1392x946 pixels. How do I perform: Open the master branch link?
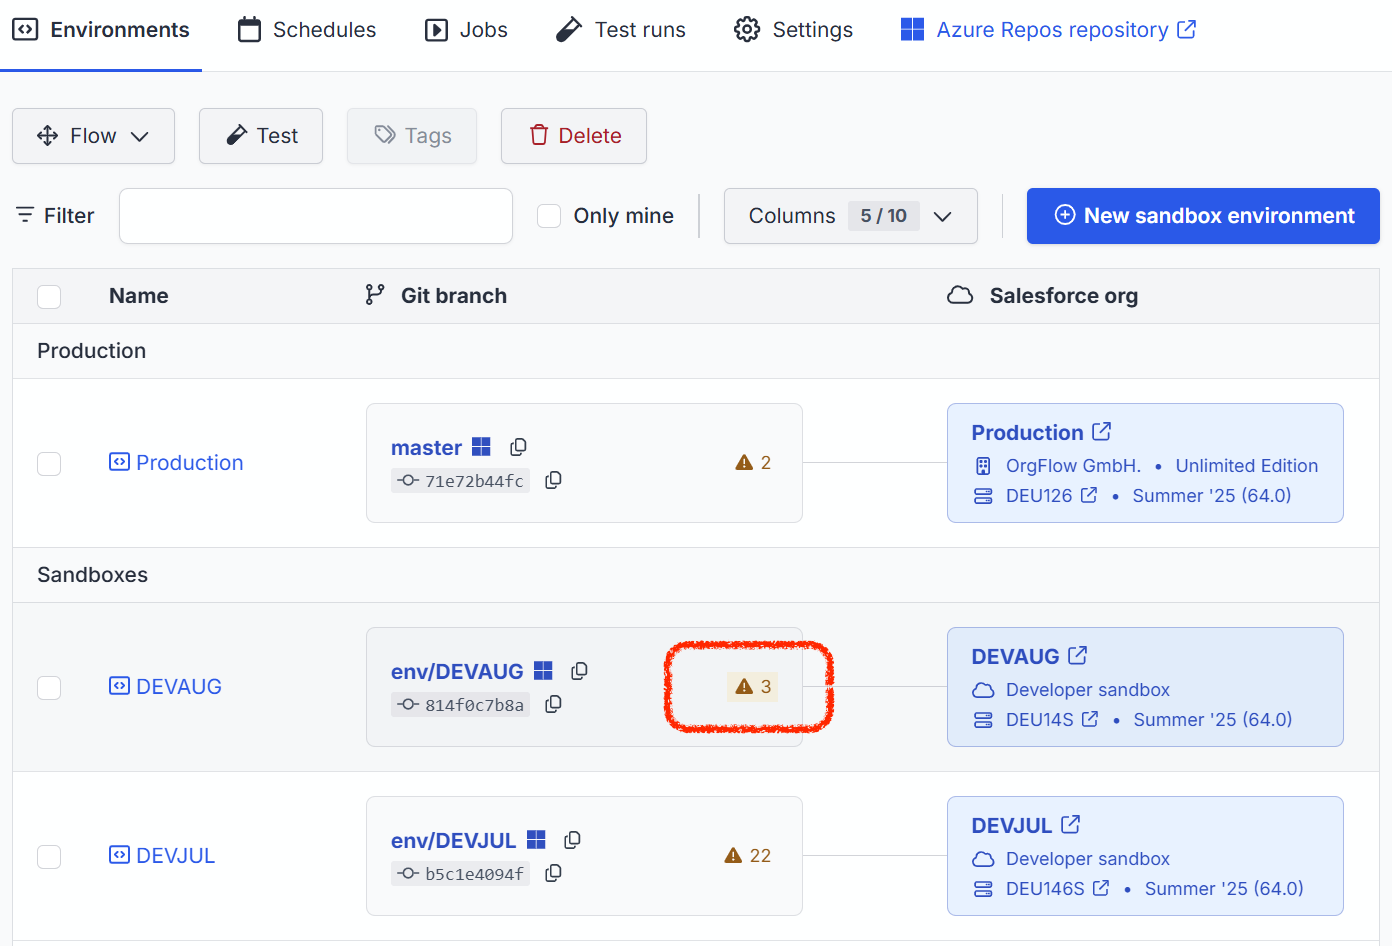[426, 448]
